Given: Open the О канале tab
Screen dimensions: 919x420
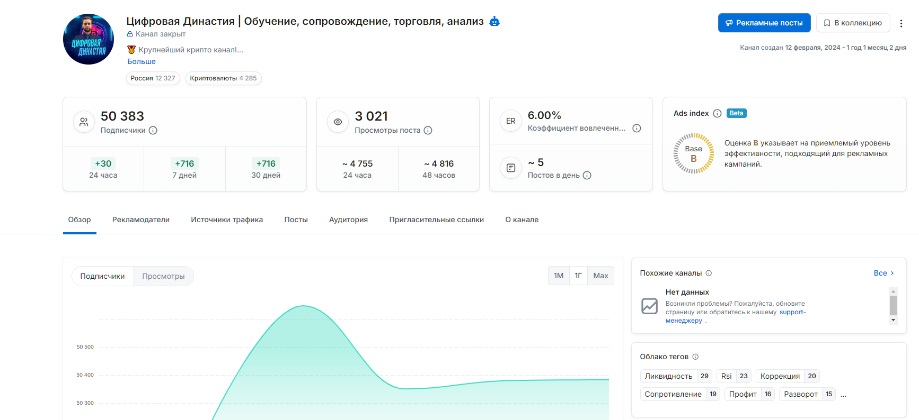Looking at the screenshot, I should pos(522,220).
